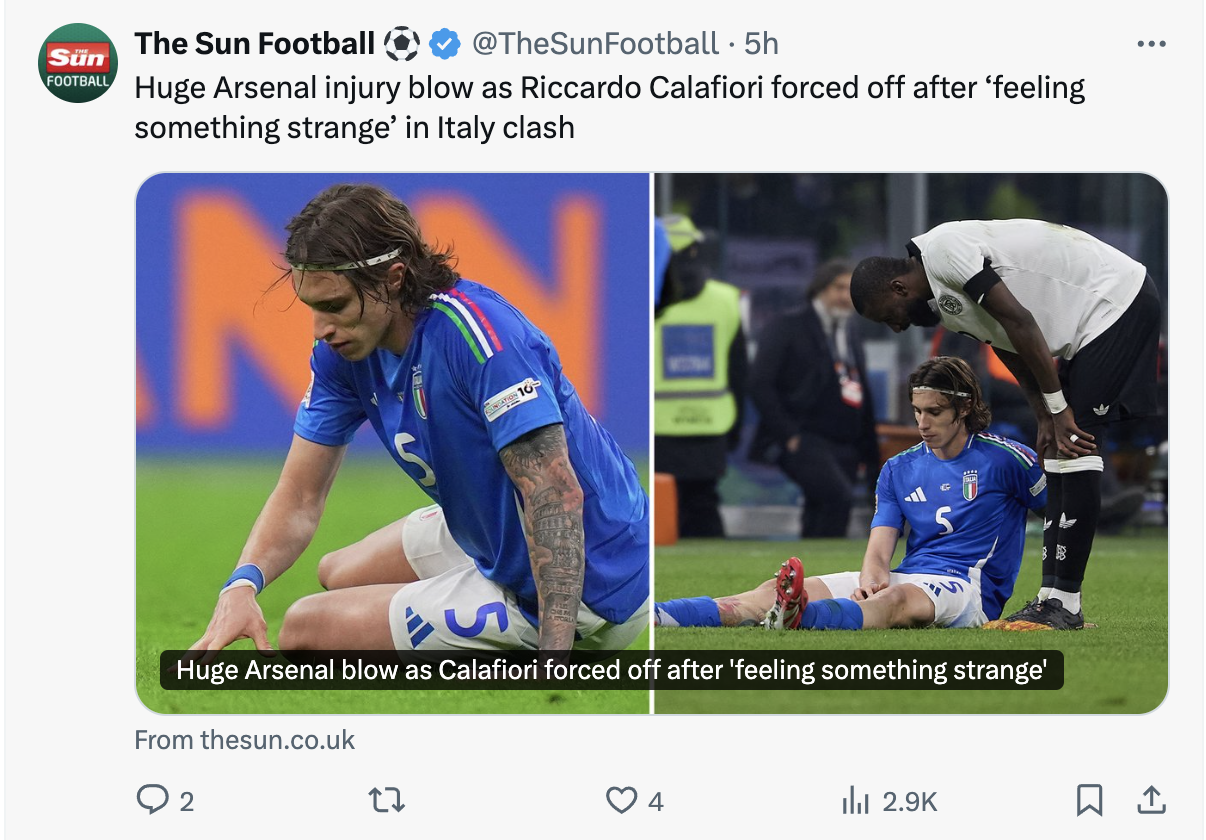Click the tweet text about Riccardo Calafiori
The width and height of the screenshot is (1206, 840).
point(609,107)
